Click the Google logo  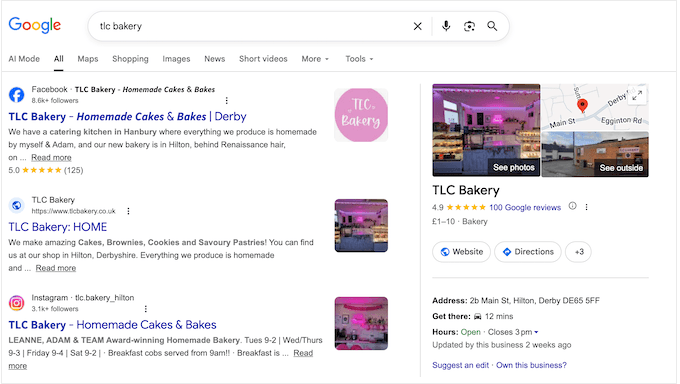pos(35,25)
